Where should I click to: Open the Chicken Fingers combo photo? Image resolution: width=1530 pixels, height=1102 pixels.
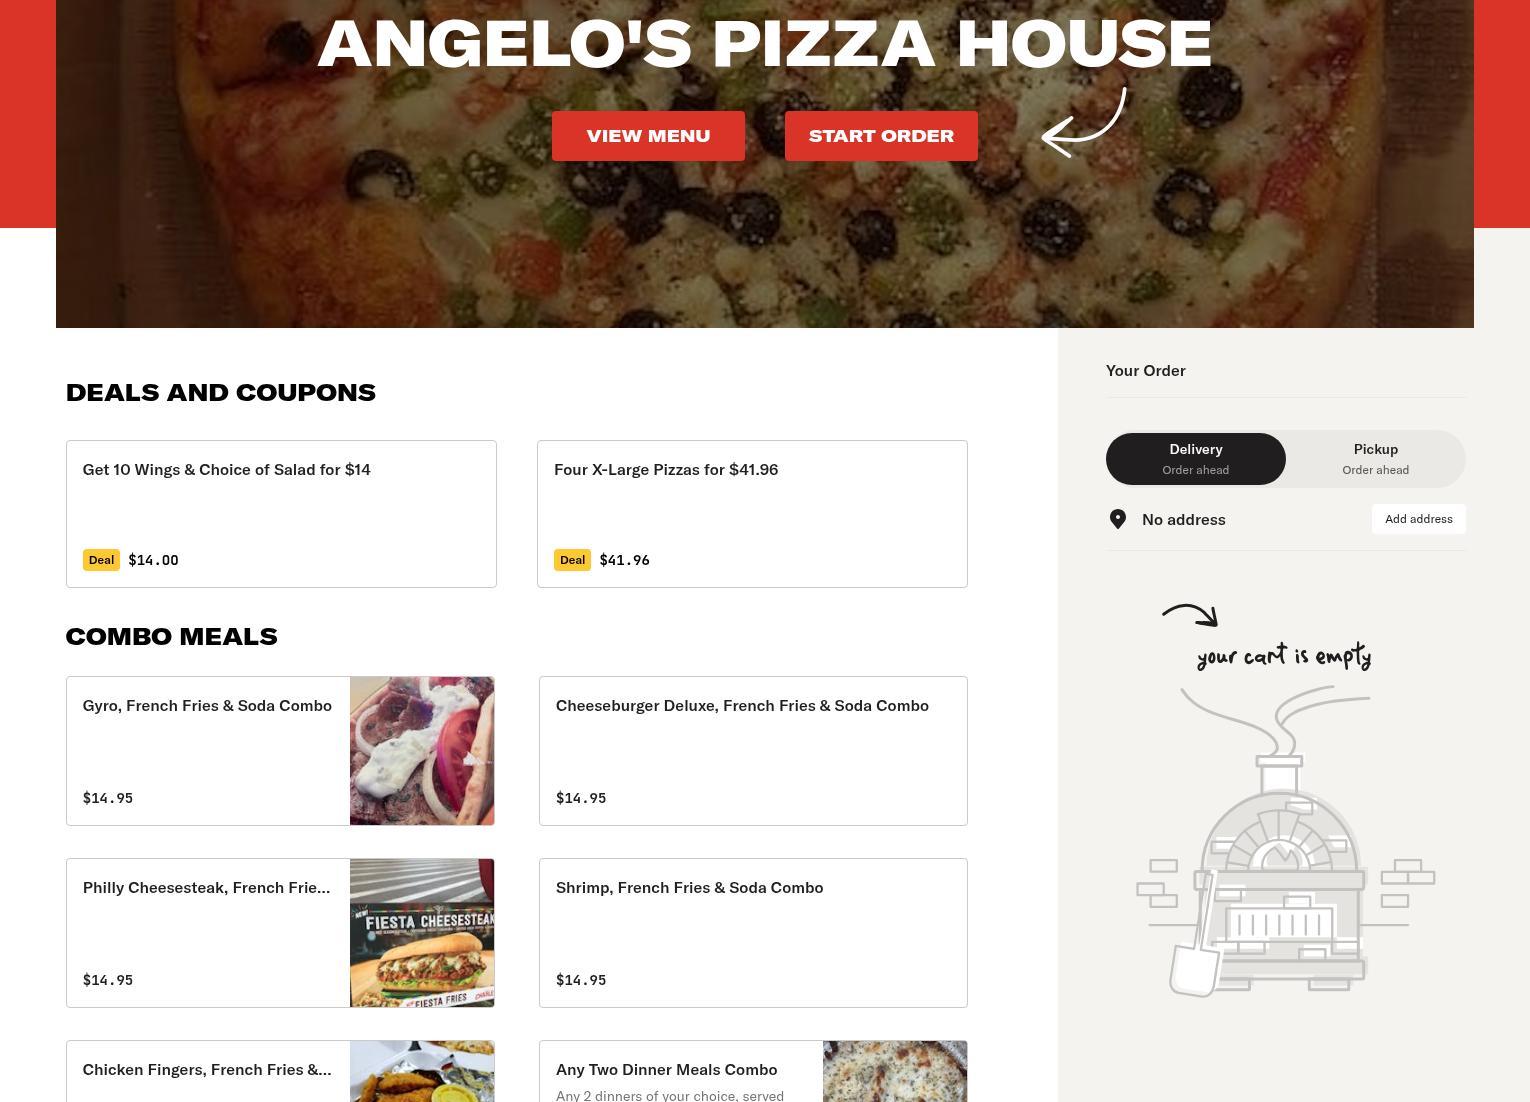click(x=422, y=1071)
